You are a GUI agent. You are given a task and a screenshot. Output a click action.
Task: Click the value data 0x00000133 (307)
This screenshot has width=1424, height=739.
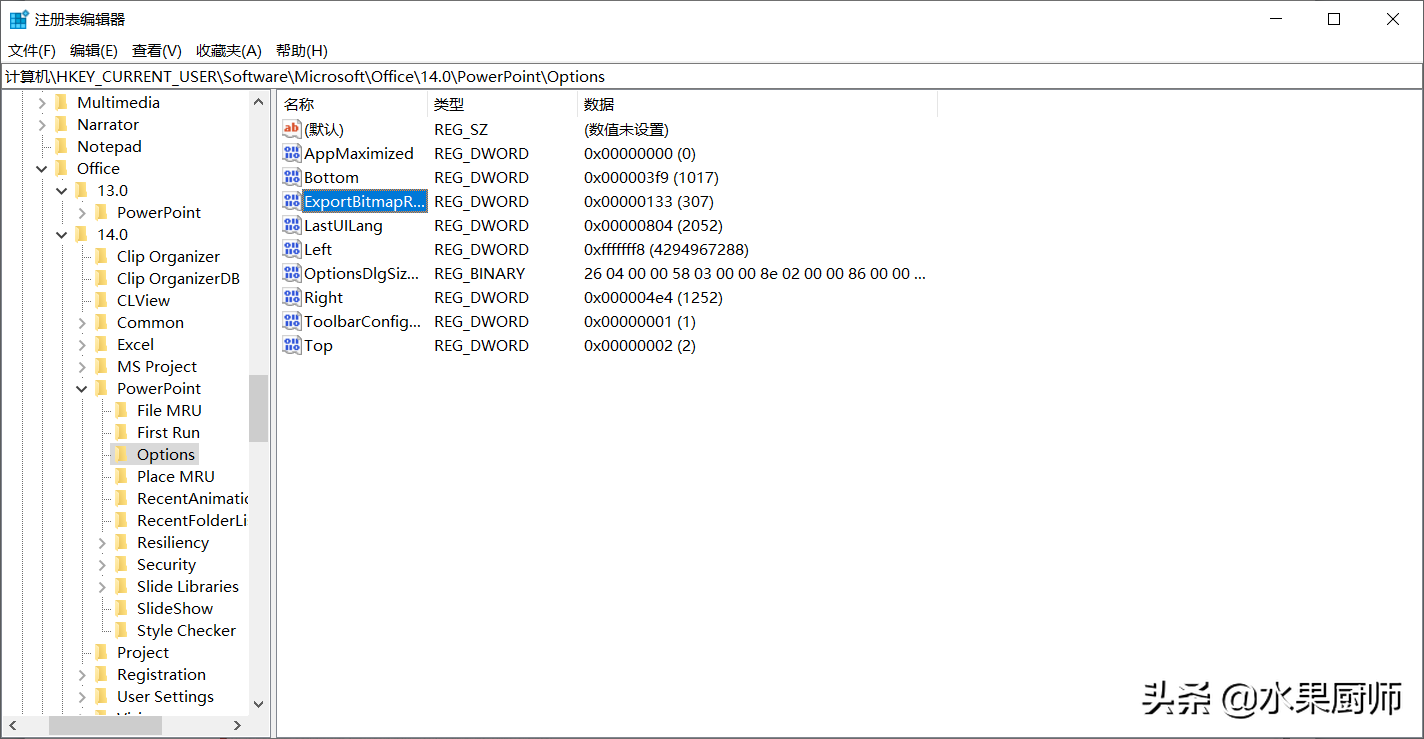pos(649,201)
